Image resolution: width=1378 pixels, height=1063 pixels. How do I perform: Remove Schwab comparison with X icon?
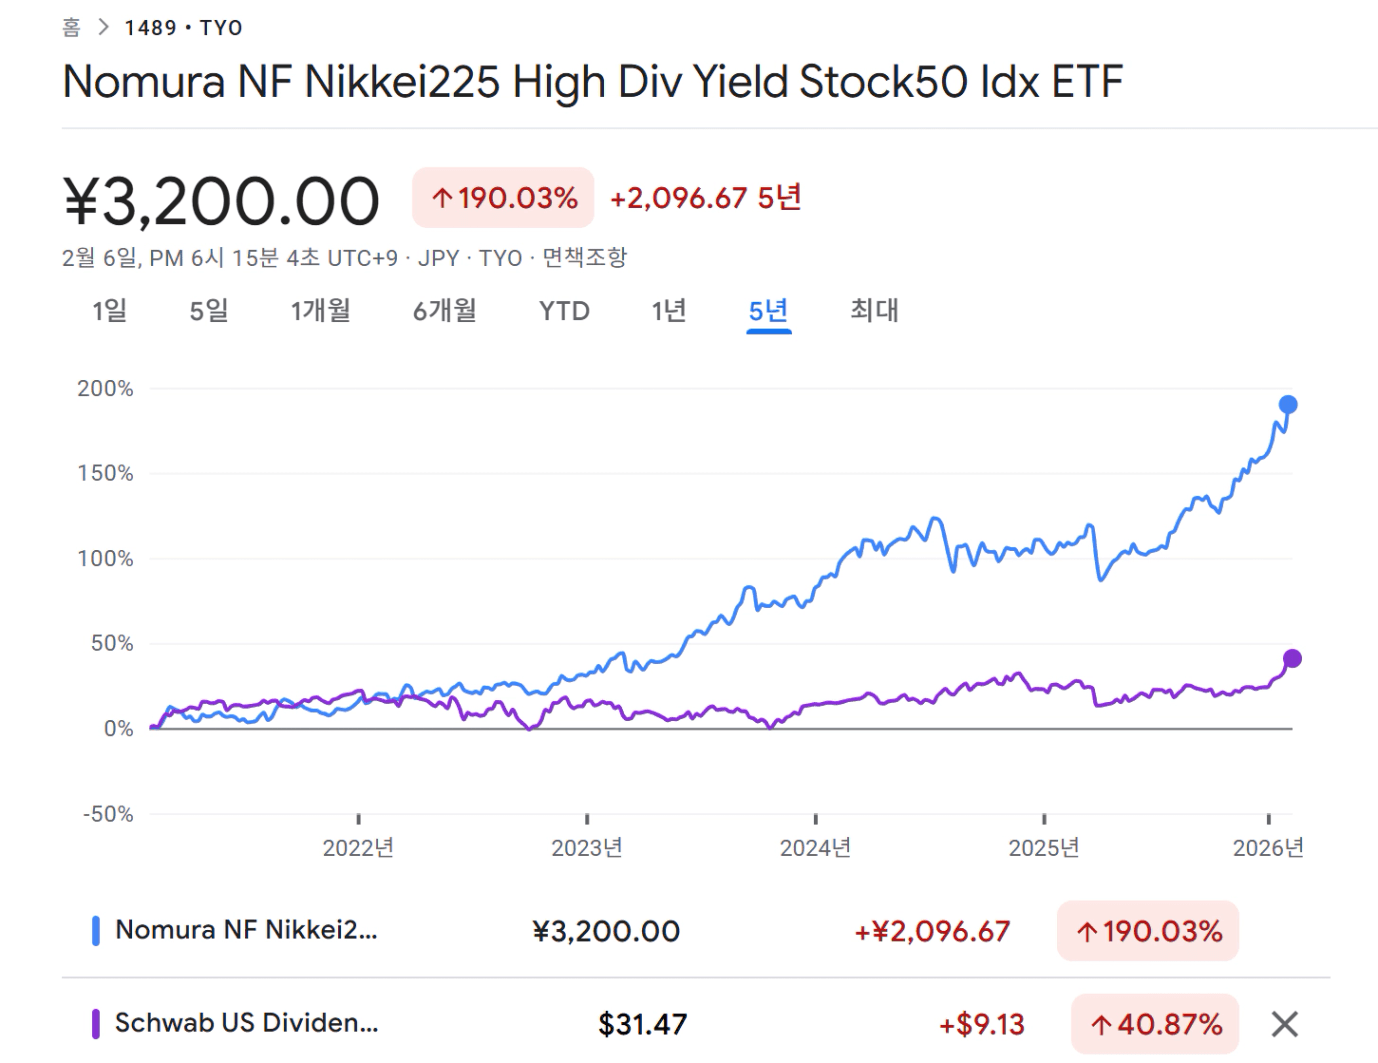click(x=1284, y=1024)
